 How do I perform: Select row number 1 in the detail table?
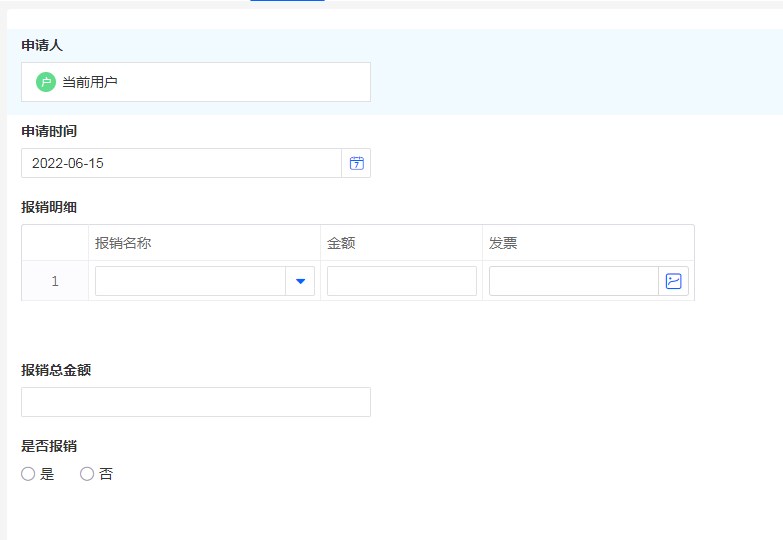pyautogui.click(x=55, y=282)
